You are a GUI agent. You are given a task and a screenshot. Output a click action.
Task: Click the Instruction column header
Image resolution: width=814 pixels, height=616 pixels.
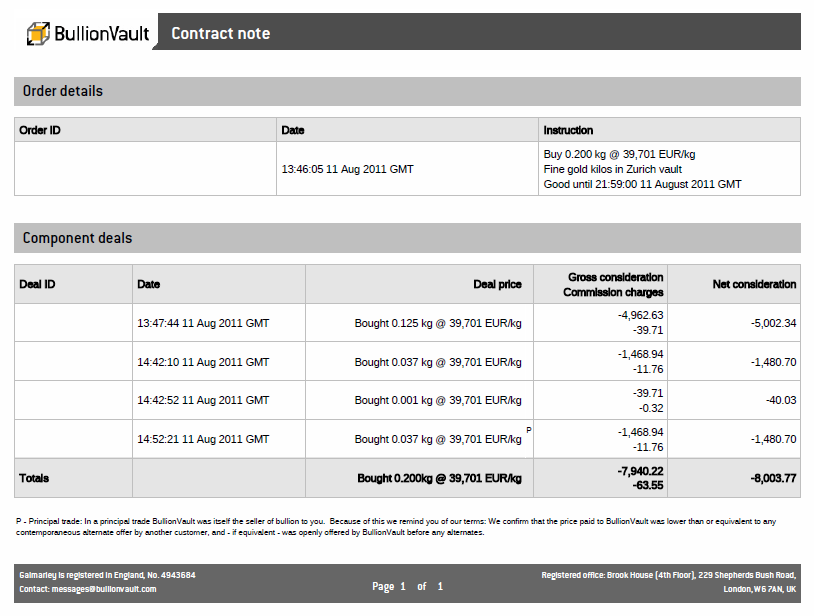(568, 130)
